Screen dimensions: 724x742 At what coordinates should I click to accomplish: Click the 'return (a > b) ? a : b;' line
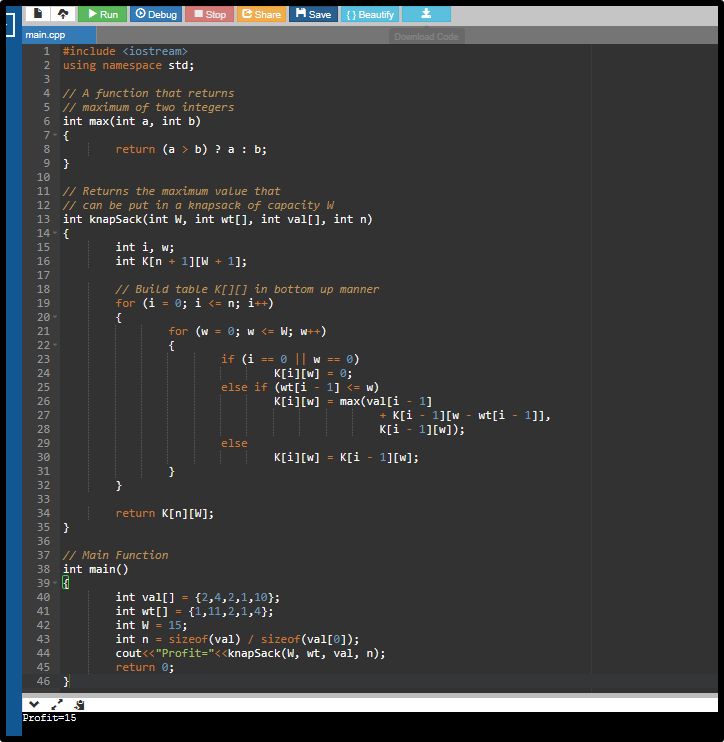coord(191,149)
